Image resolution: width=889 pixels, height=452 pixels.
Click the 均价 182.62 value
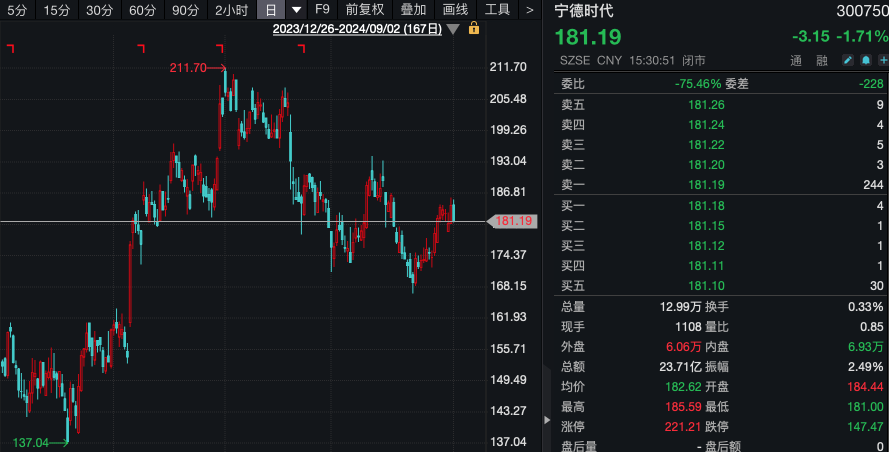coord(683,387)
